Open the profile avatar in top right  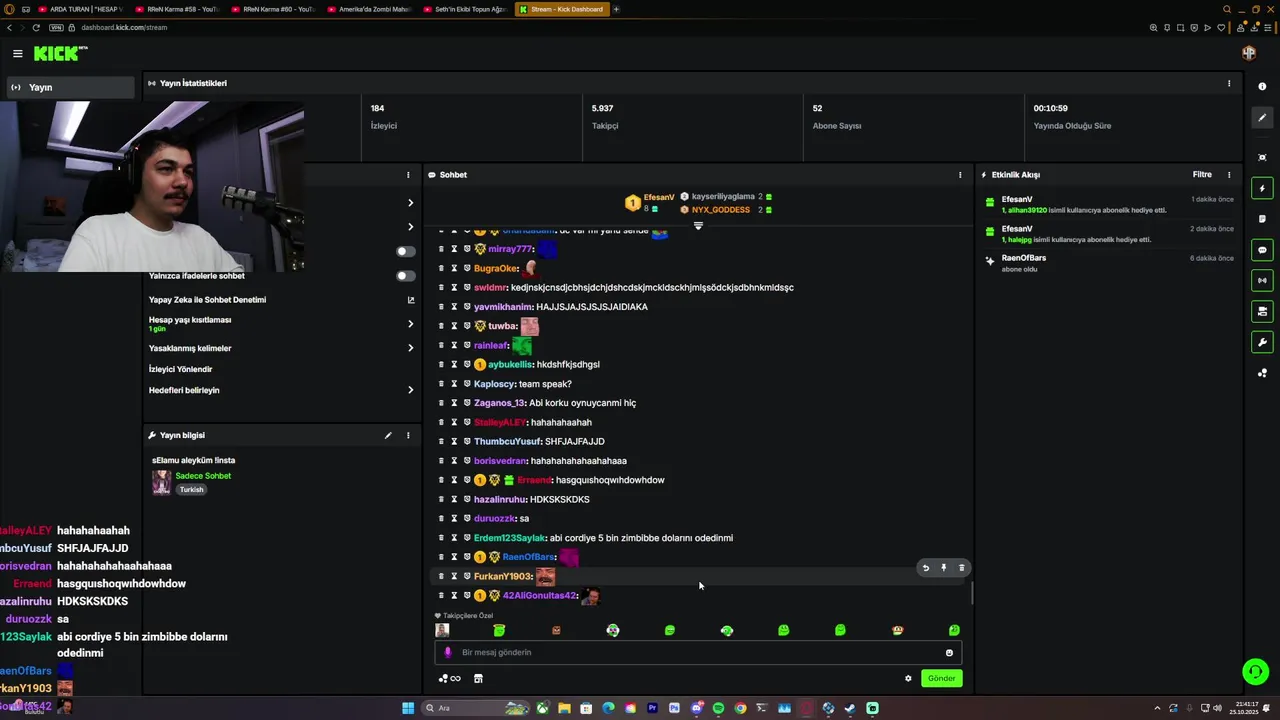[x=1249, y=53]
